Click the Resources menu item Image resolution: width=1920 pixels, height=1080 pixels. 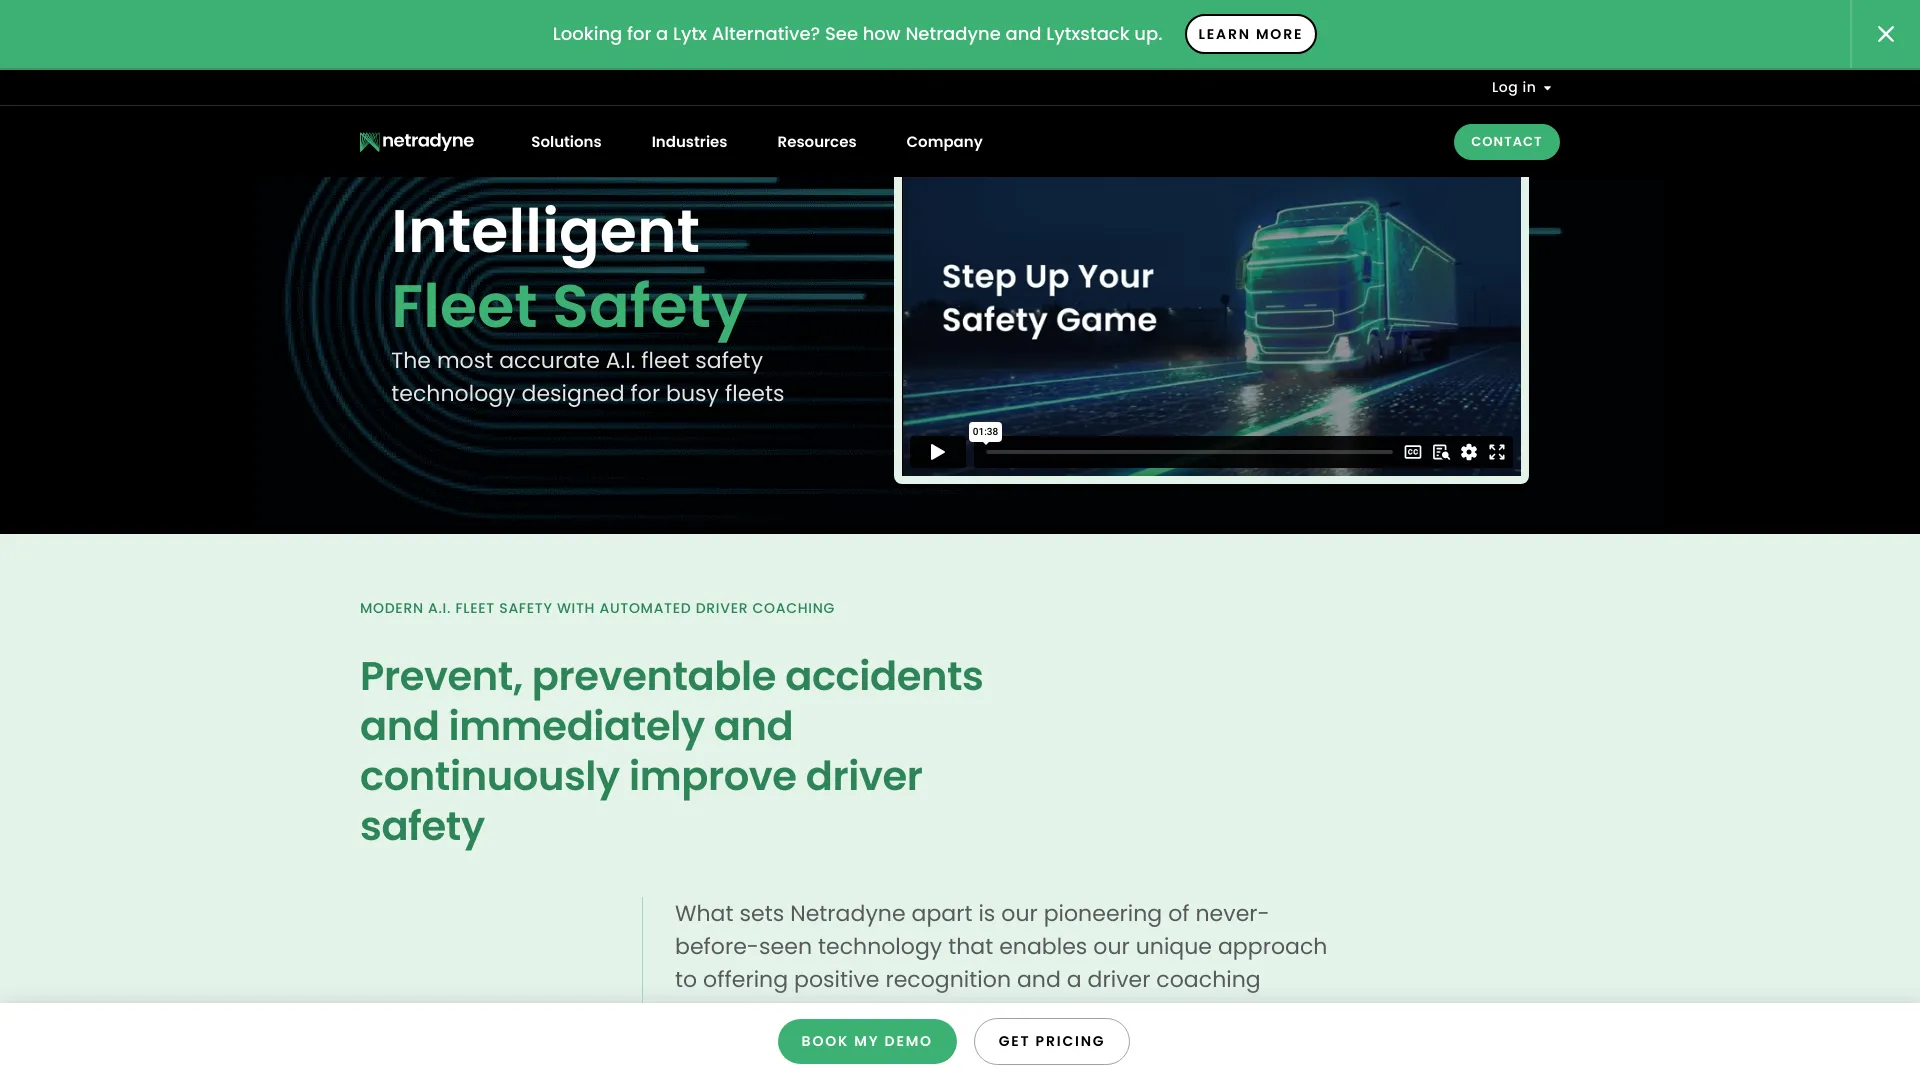click(816, 141)
